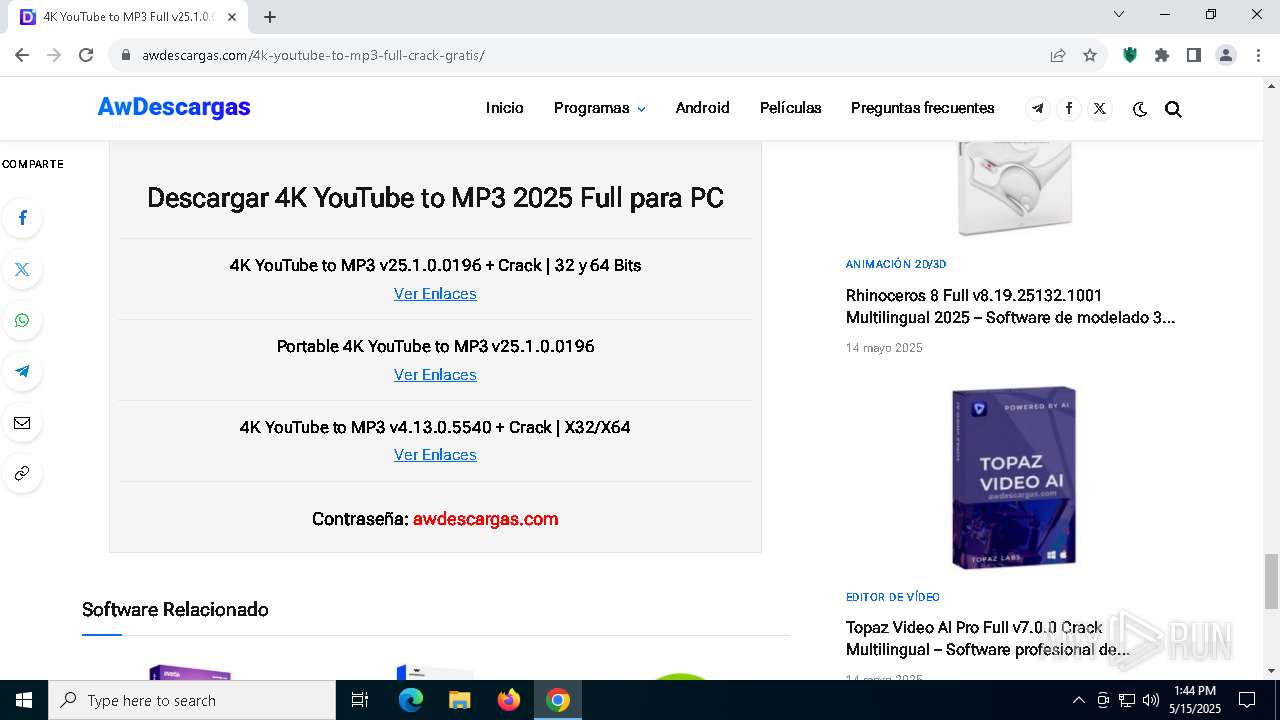
Task: Share page via X sidebar icon
Action: coord(22,269)
